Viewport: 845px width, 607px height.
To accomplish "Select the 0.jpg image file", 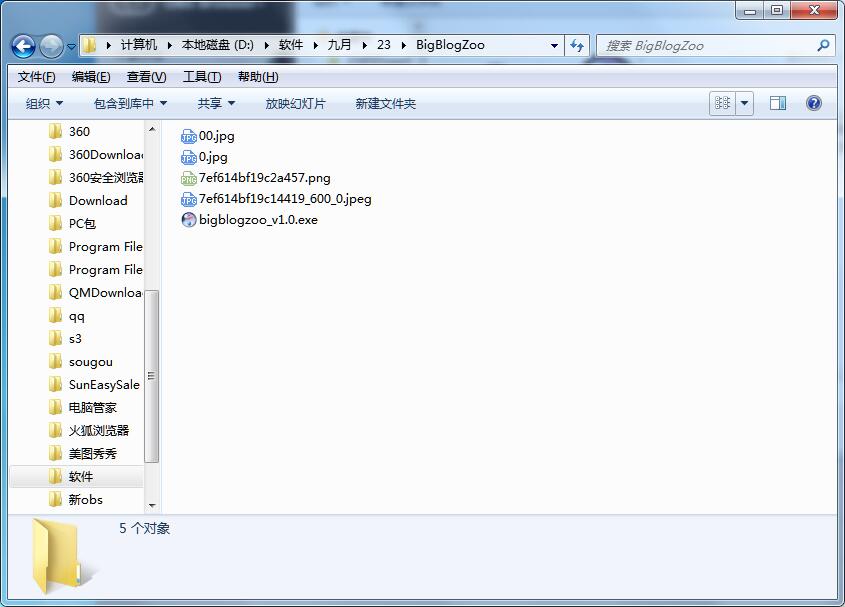I will [208, 157].
